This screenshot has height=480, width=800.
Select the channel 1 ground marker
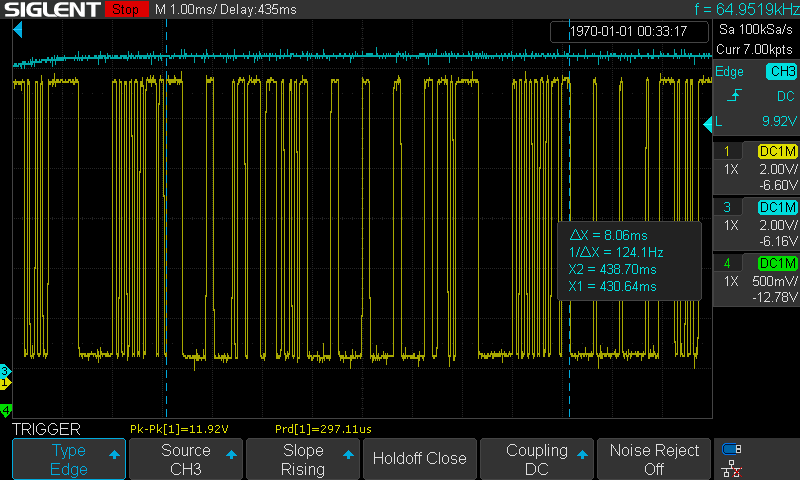(x=5, y=382)
